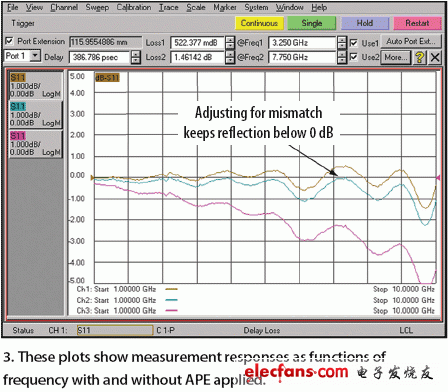Toggle the Use1 checkbox

[x=354, y=43]
